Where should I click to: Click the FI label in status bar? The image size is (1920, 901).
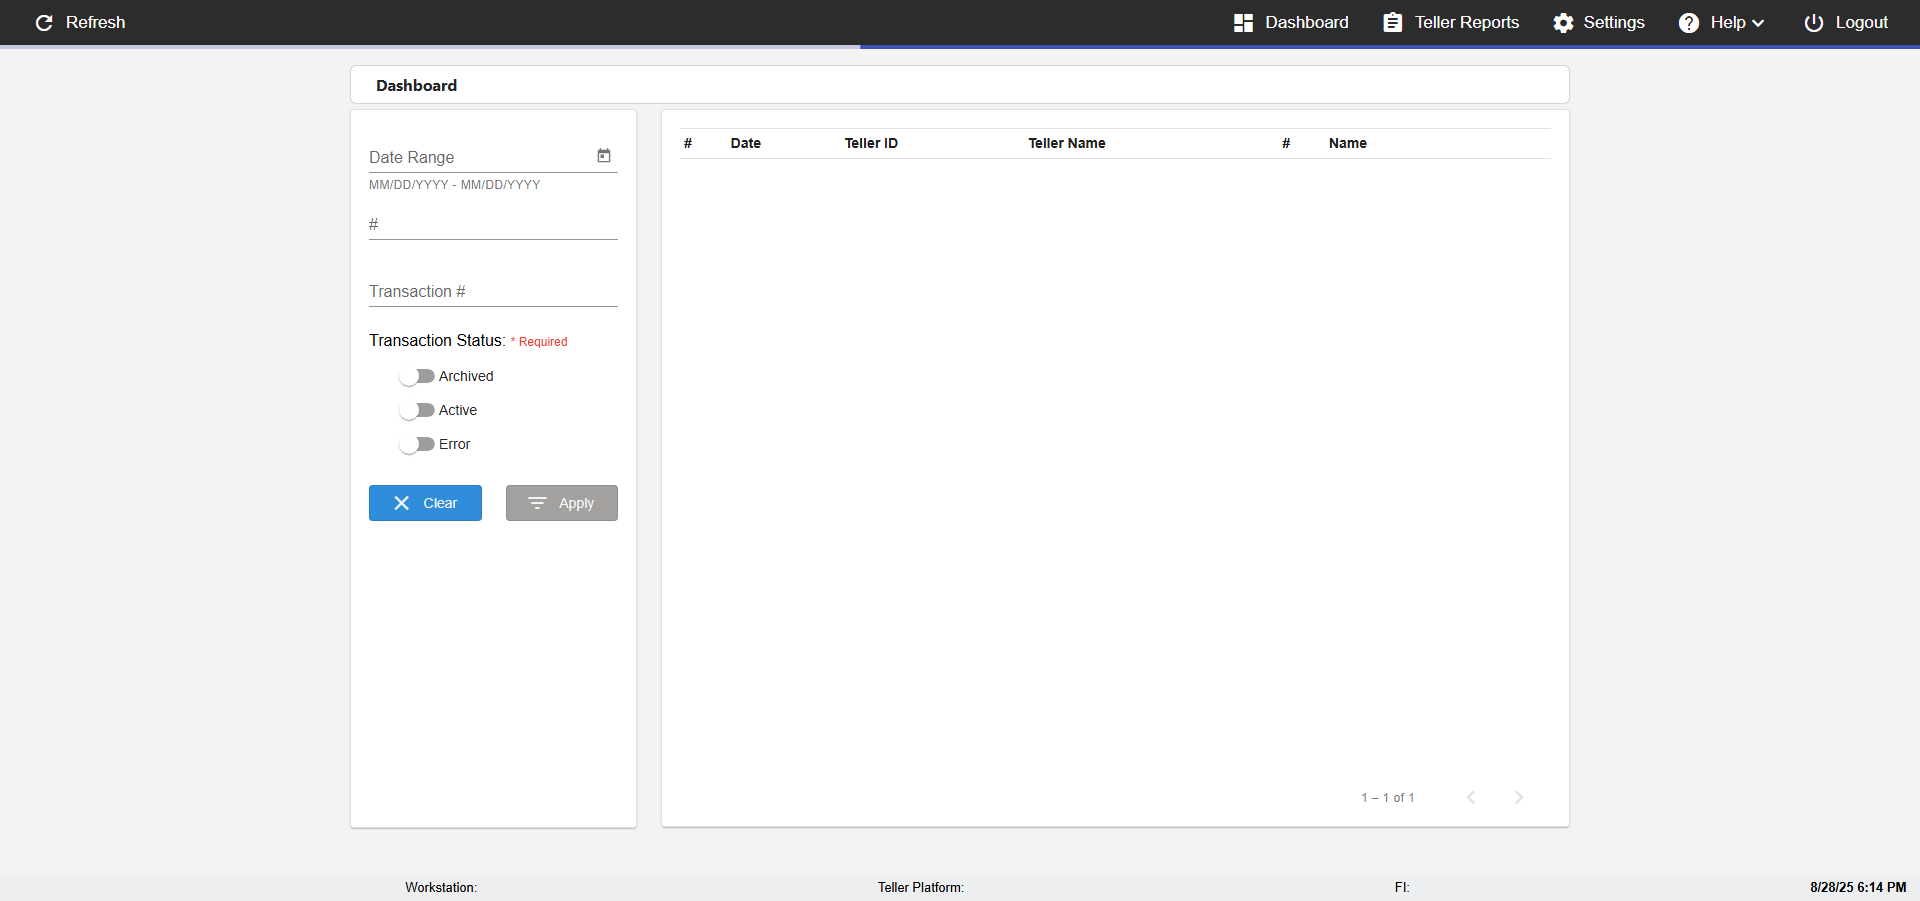click(1402, 887)
